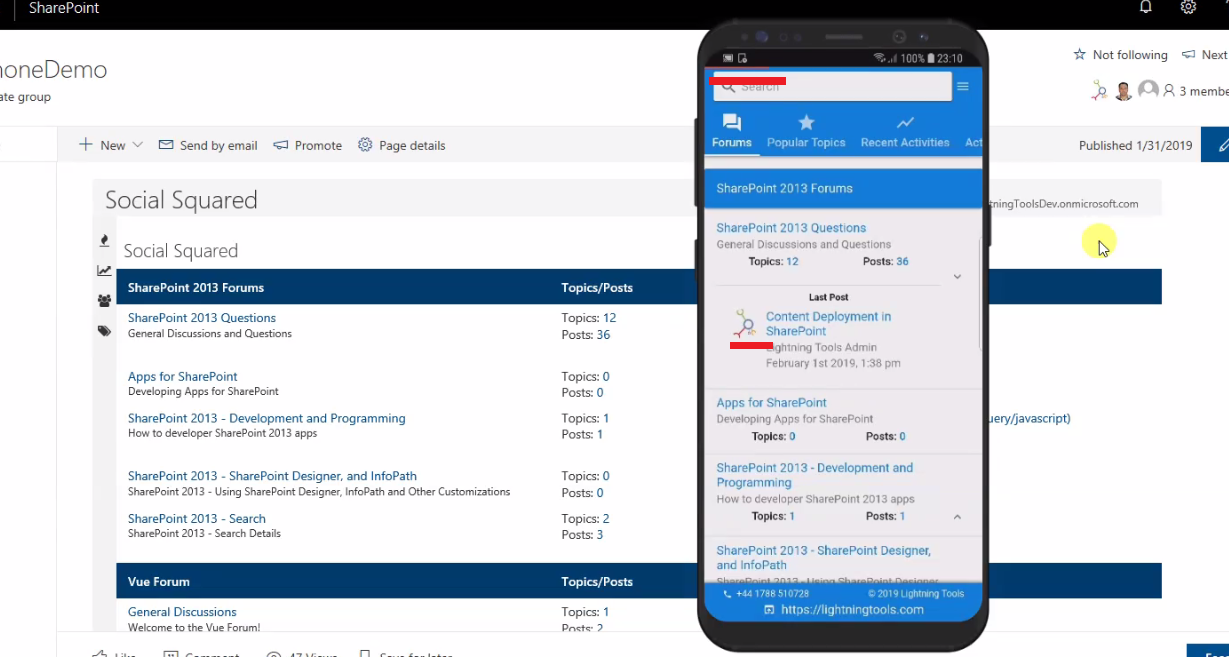Viewport: 1229px width, 657px height.
Task: Open Development and Programming forum on phone
Action: coord(815,475)
